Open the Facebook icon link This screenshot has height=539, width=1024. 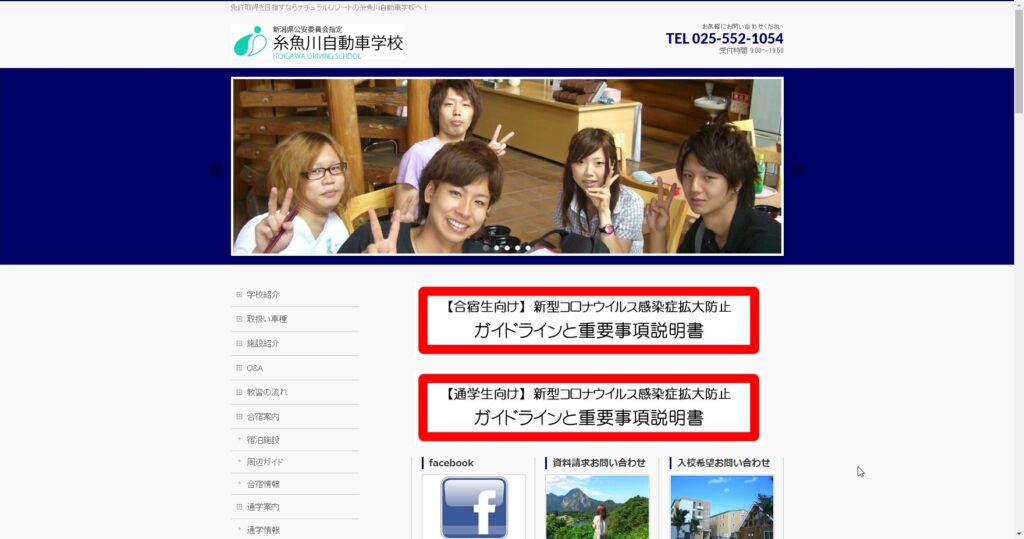tap(473, 508)
